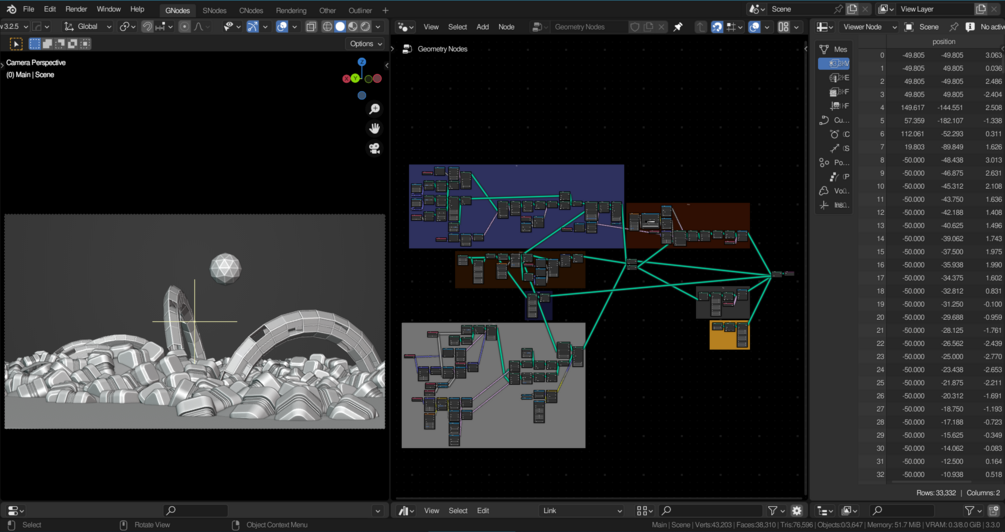This screenshot has height=532, width=1005.
Task: Switch to the Outliner workspace tab
Action: pyautogui.click(x=360, y=10)
